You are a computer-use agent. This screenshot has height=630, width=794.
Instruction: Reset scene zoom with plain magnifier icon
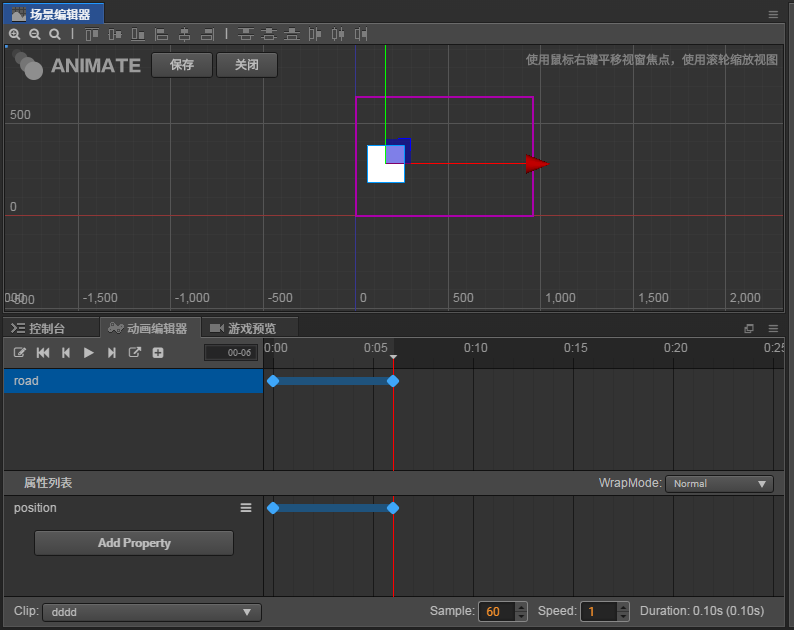coord(55,34)
